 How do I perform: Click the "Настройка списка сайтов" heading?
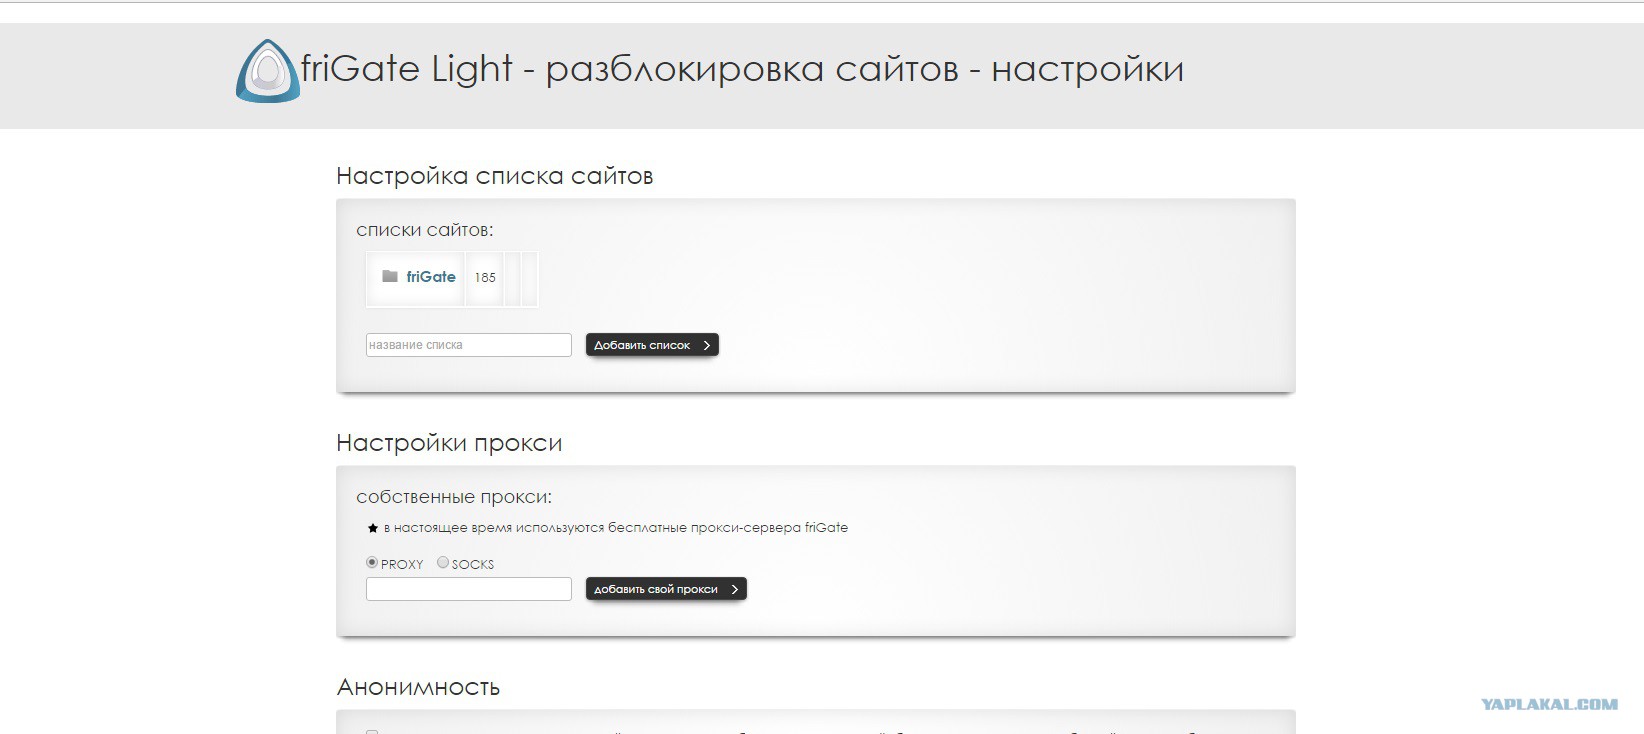[x=495, y=176]
